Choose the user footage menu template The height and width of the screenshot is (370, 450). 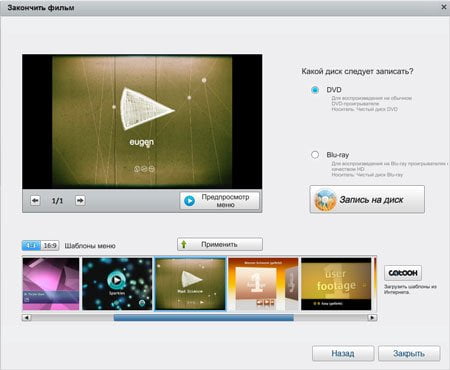pos(336,284)
